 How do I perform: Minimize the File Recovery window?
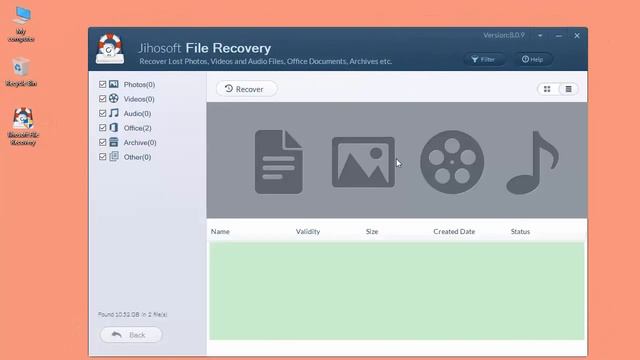tap(559, 36)
